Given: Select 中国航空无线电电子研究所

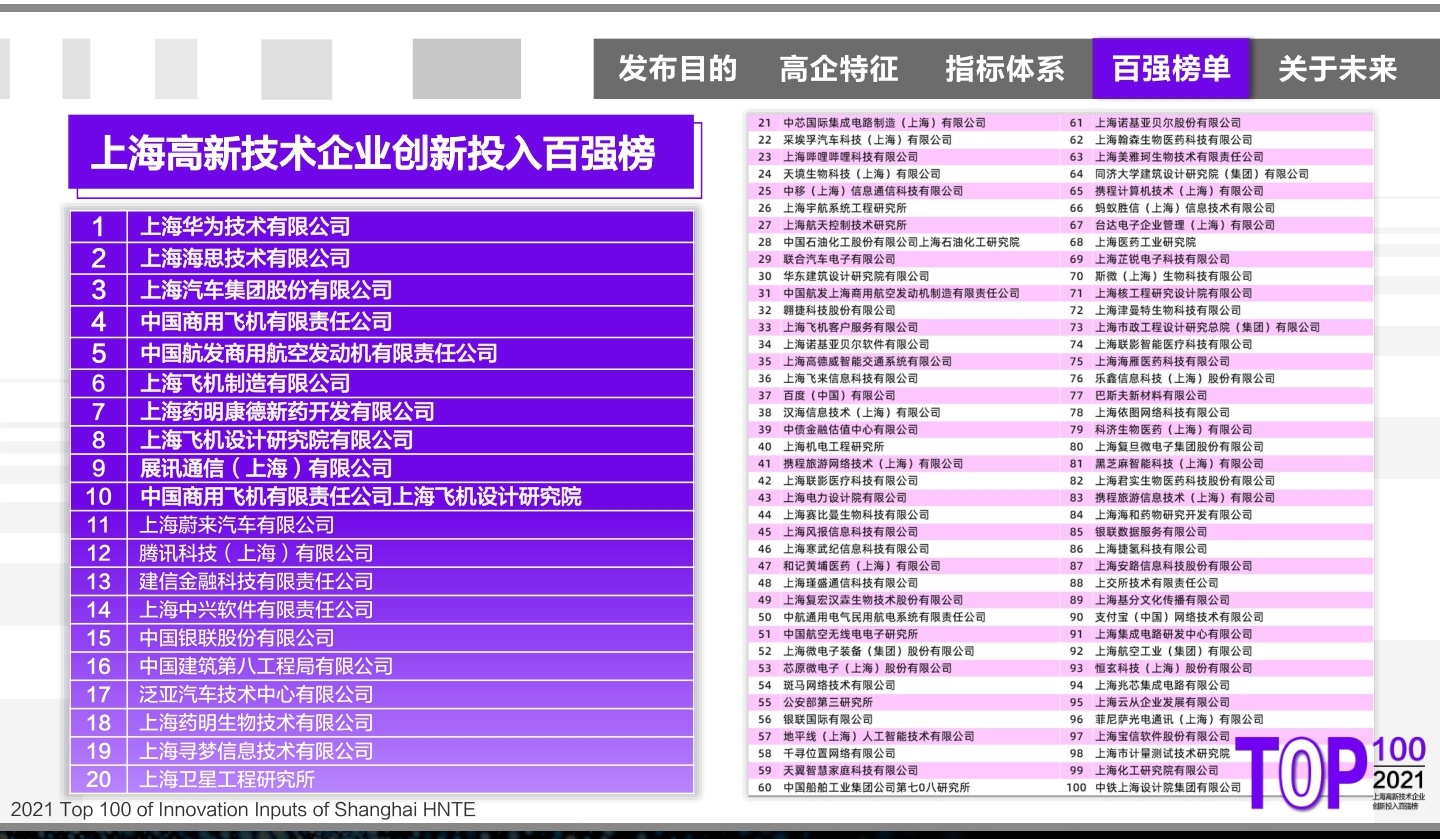Looking at the screenshot, I should (x=850, y=634).
